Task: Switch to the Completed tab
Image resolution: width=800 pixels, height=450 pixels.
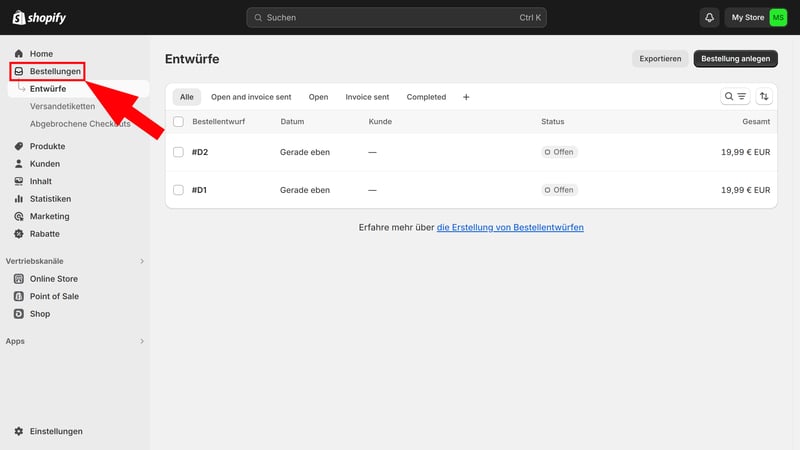Action: 426,97
